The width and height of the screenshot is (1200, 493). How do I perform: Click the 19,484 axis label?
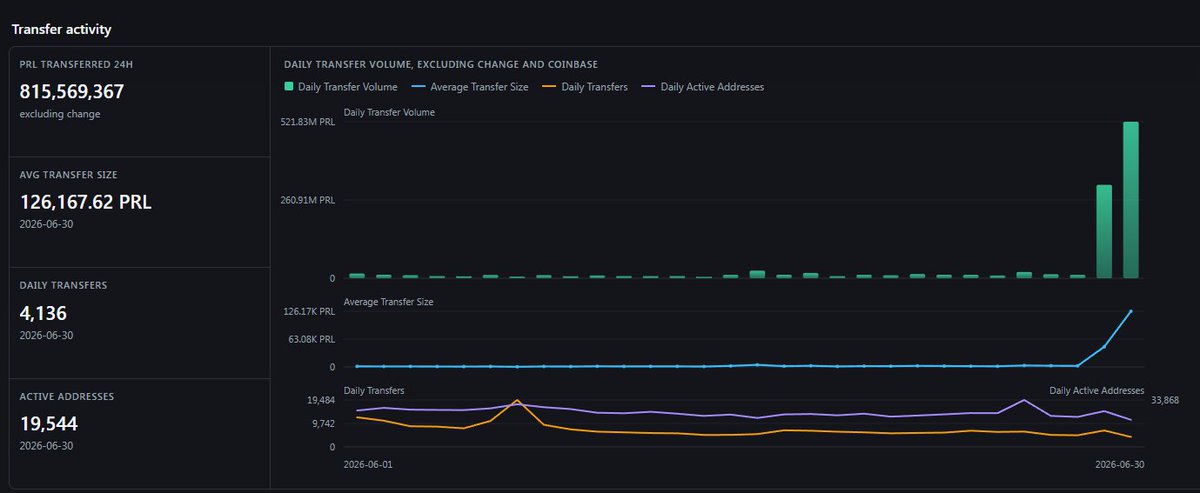point(320,400)
